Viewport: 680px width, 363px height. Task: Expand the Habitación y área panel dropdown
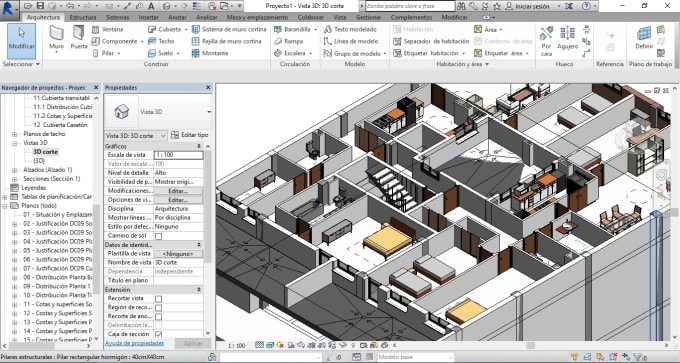pos(463,64)
